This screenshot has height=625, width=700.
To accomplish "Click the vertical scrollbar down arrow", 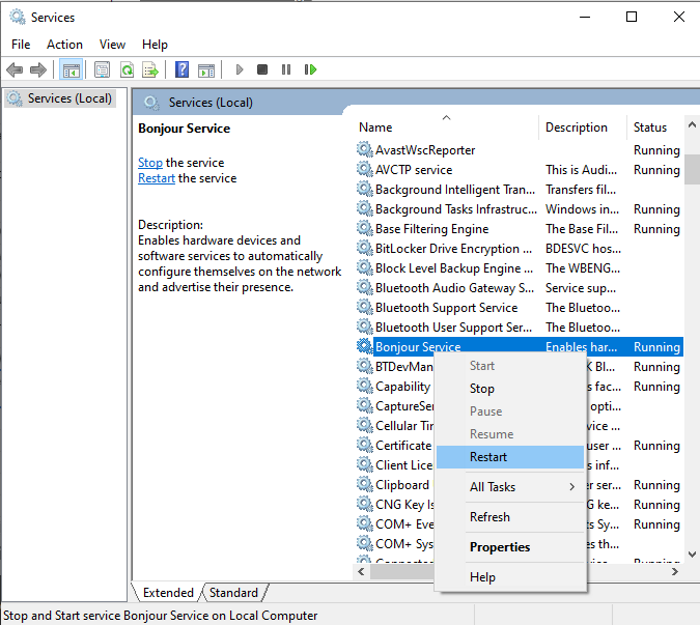I will pyautogui.click(x=691, y=553).
